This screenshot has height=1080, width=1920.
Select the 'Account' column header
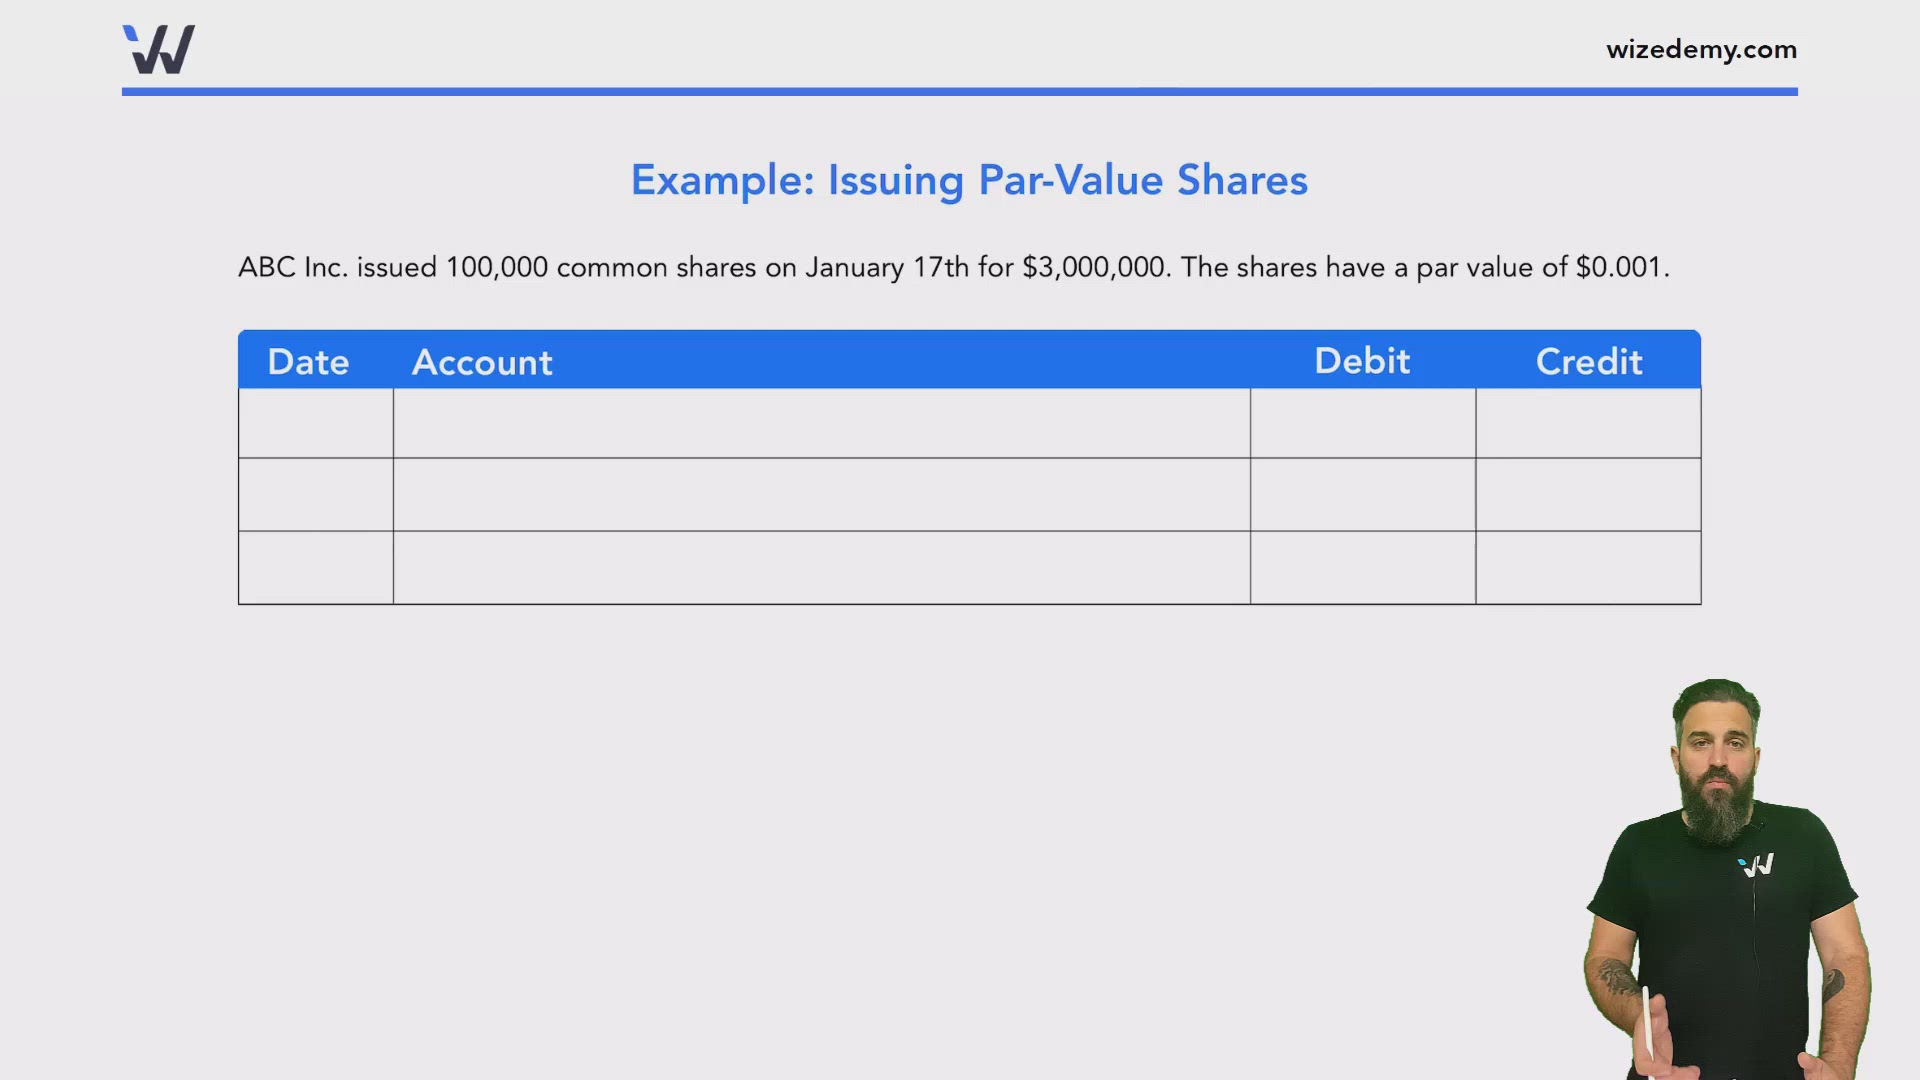tap(482, 362)
